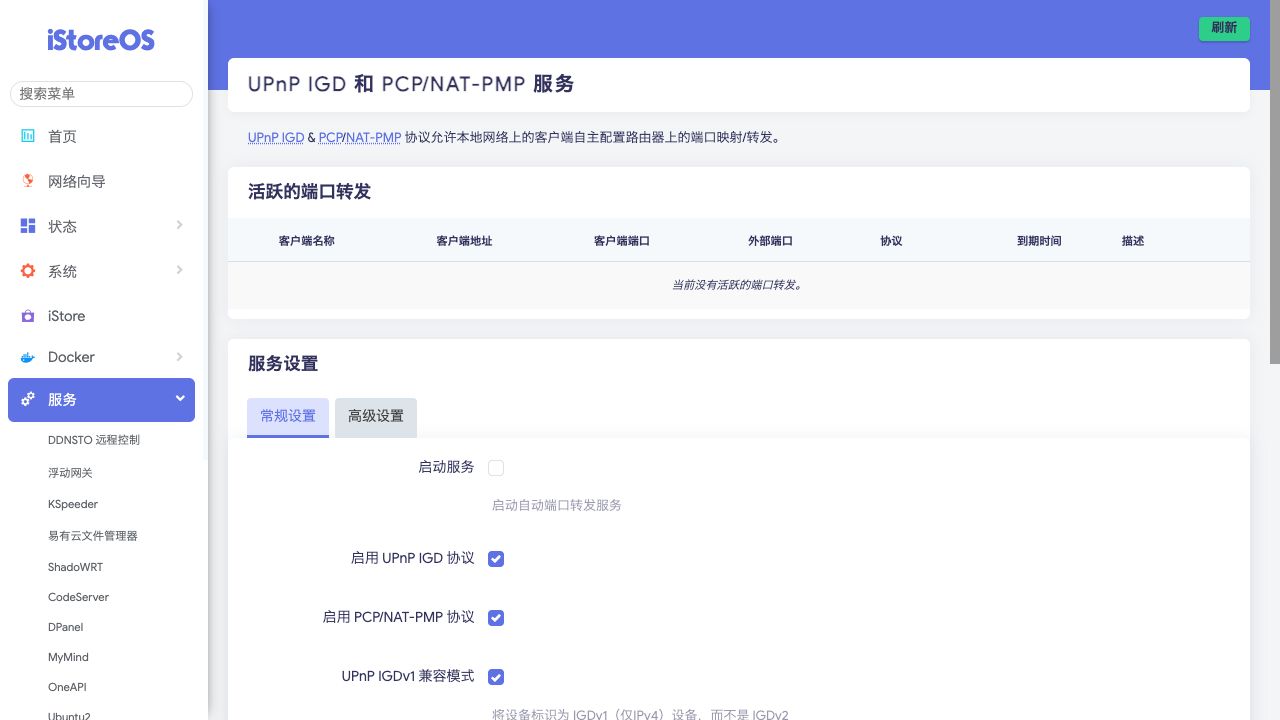1280x720 pixels.
Task: Click the home dashboard icon in sidebar
Action: click(x=28, y=136)
